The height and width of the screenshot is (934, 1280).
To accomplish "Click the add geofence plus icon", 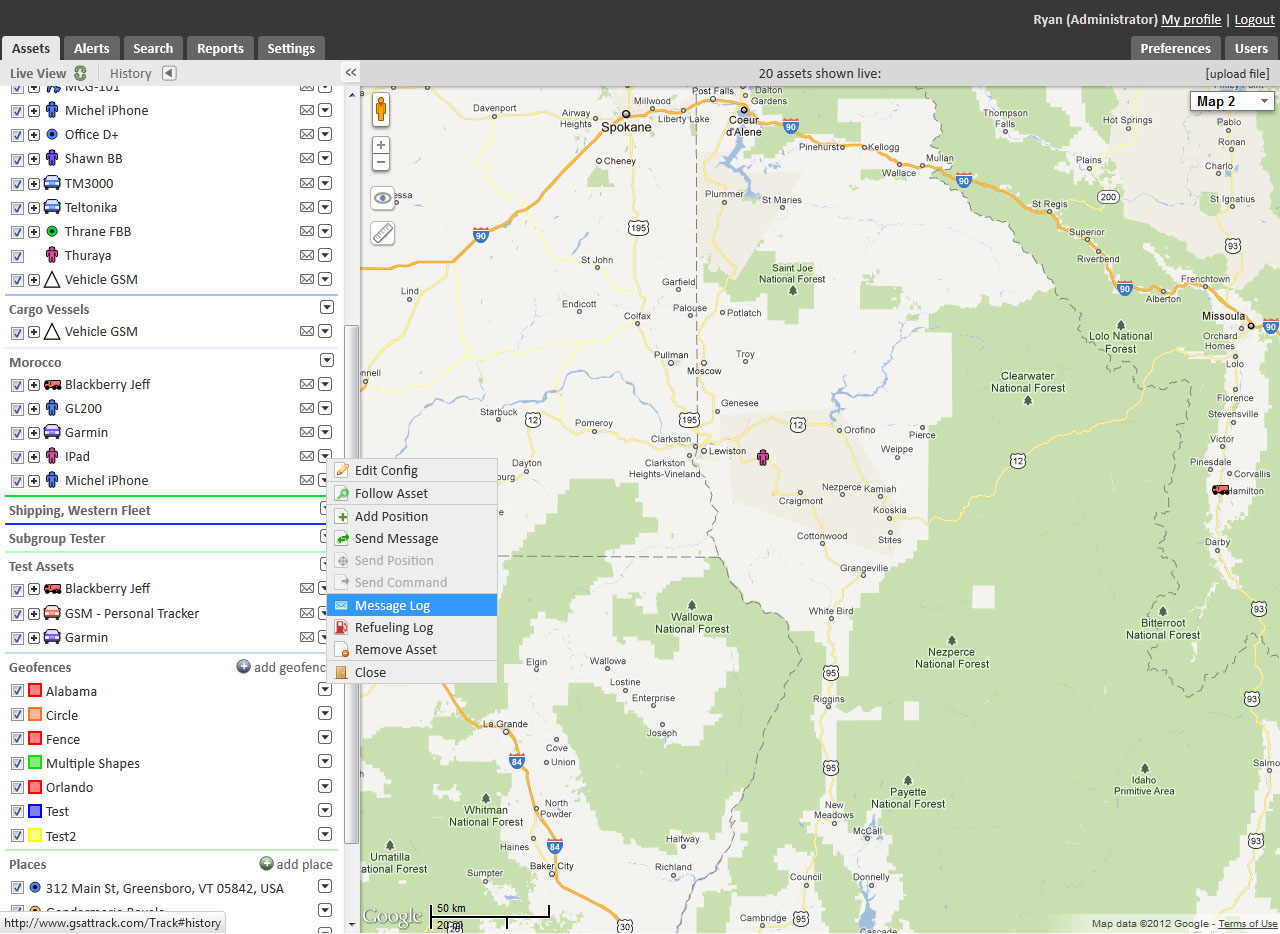I will point(243,667).
